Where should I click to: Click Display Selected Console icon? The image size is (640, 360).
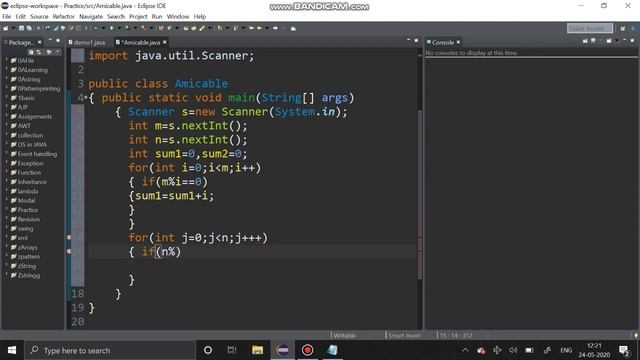pyautogui.click(x=593, y=40)
